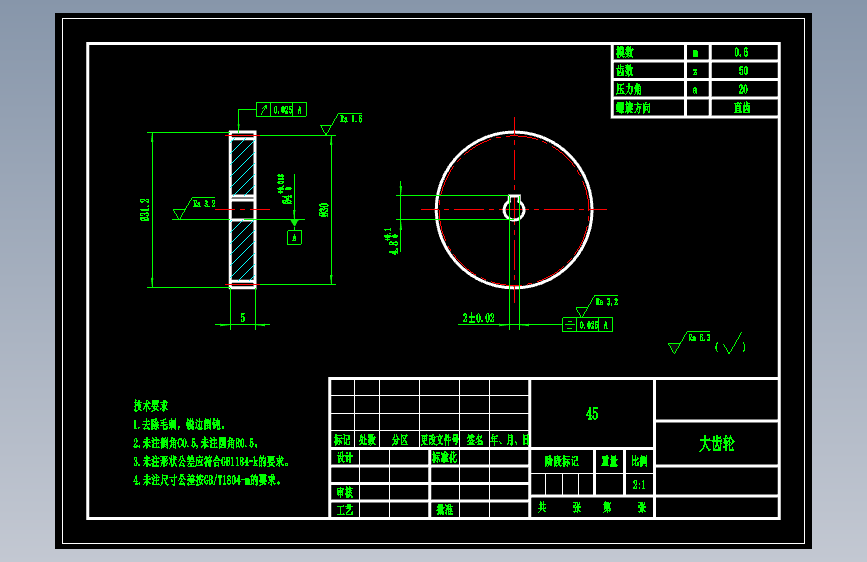This screenshot has width=867, height=562.
Task: Click the pressure angle label 压力角
Action: click(629, 89)
